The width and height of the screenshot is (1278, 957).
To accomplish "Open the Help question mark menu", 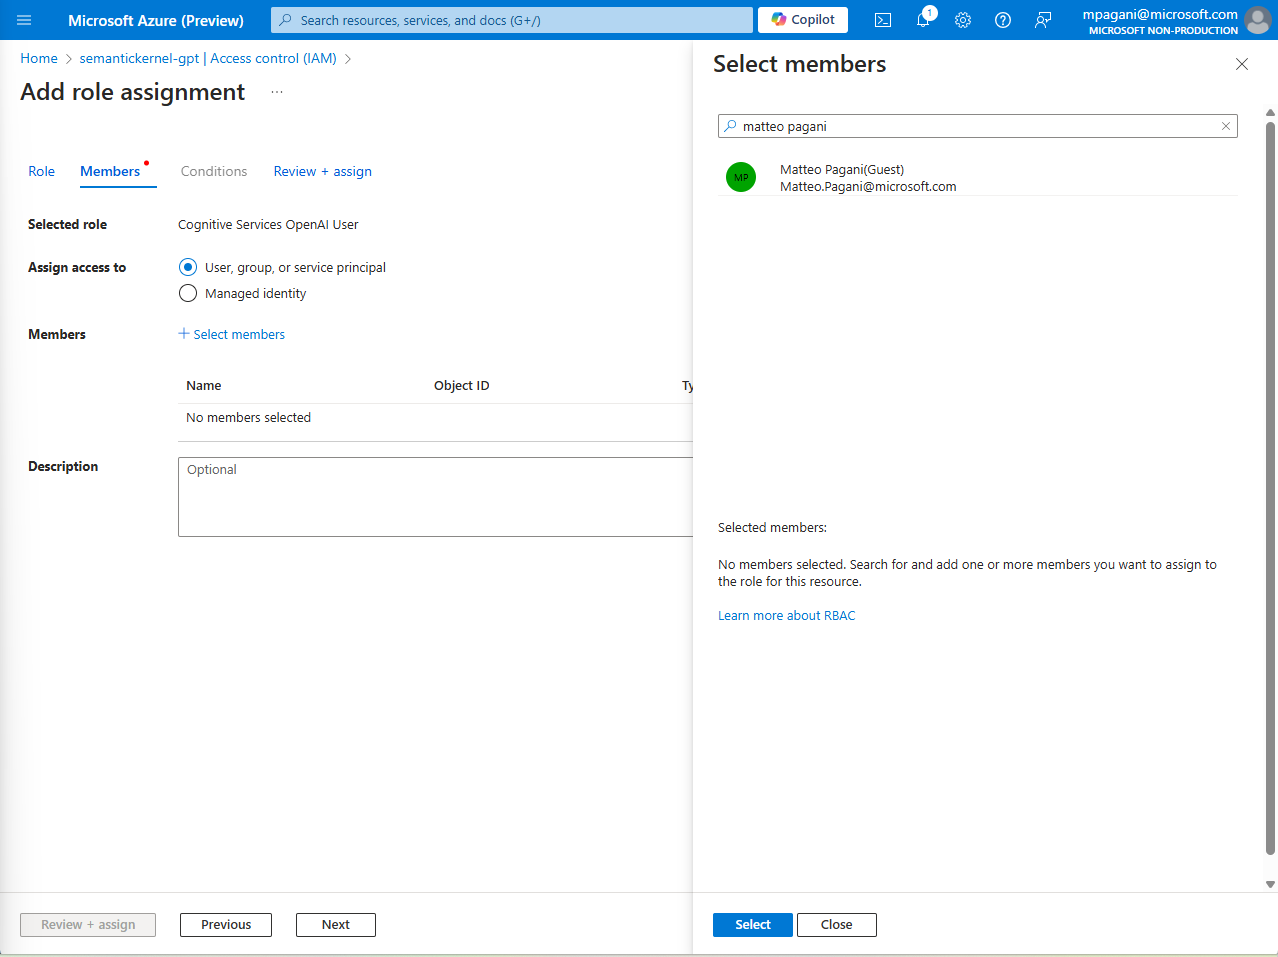I will click(x=1003, y=20).
